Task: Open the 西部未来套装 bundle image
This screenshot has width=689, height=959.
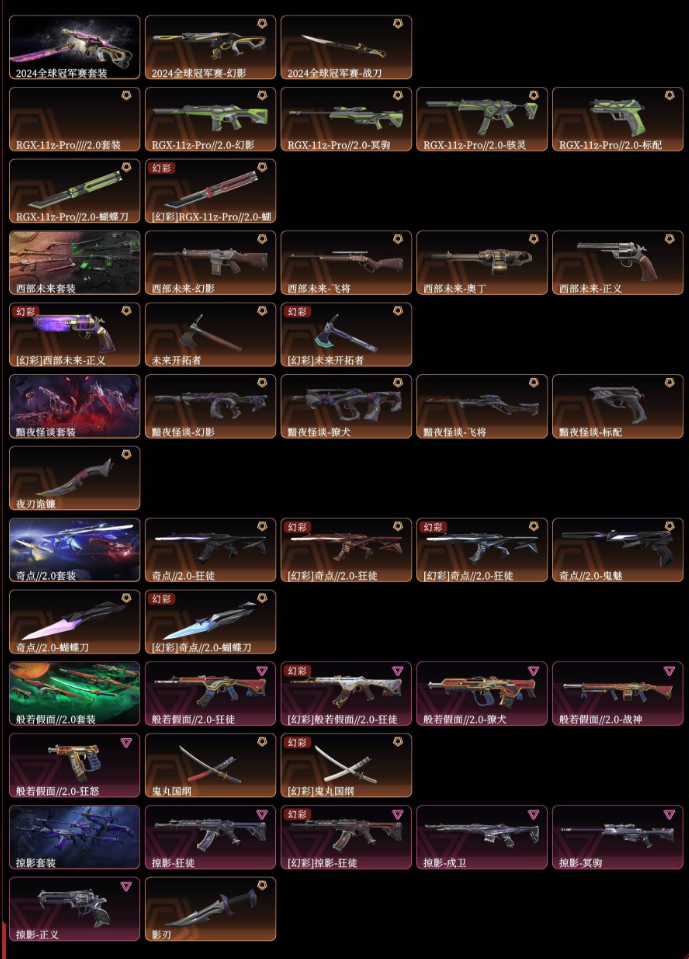Action: tap(75, 263)
